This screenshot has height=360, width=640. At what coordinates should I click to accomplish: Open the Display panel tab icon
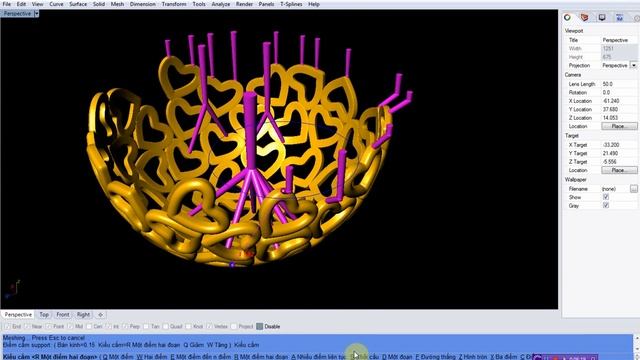click(x=602, y=18)
